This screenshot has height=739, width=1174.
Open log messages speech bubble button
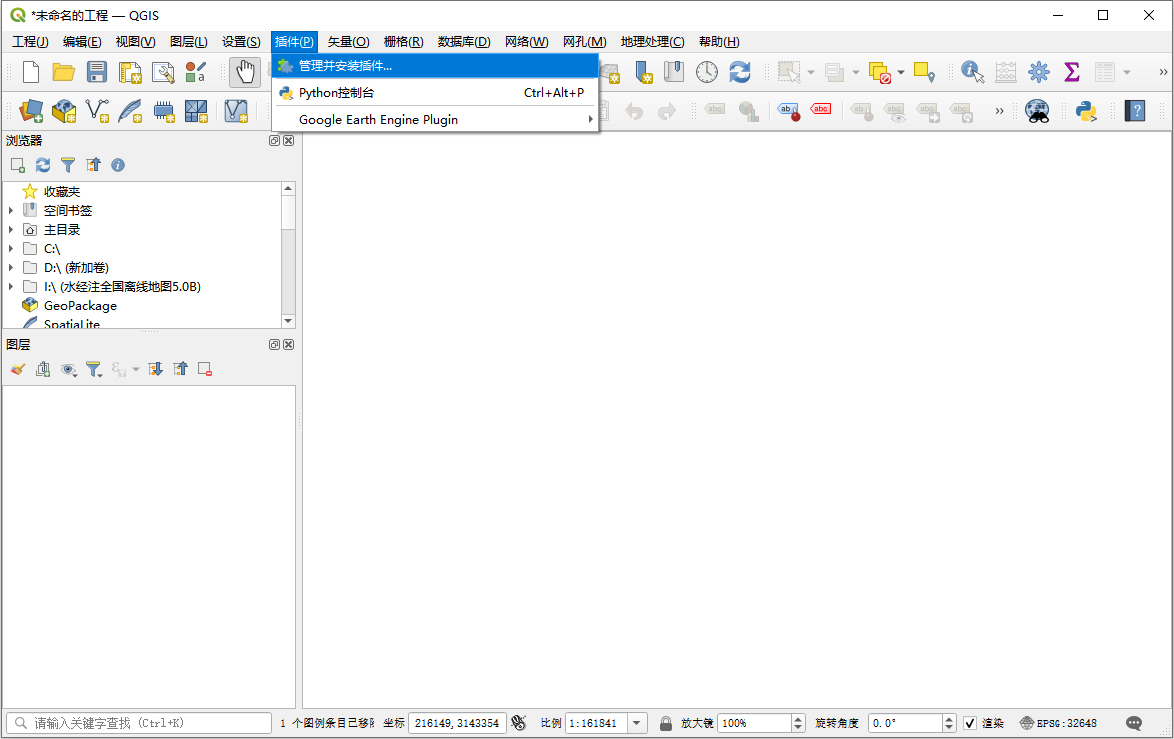tap(1134, 723)
